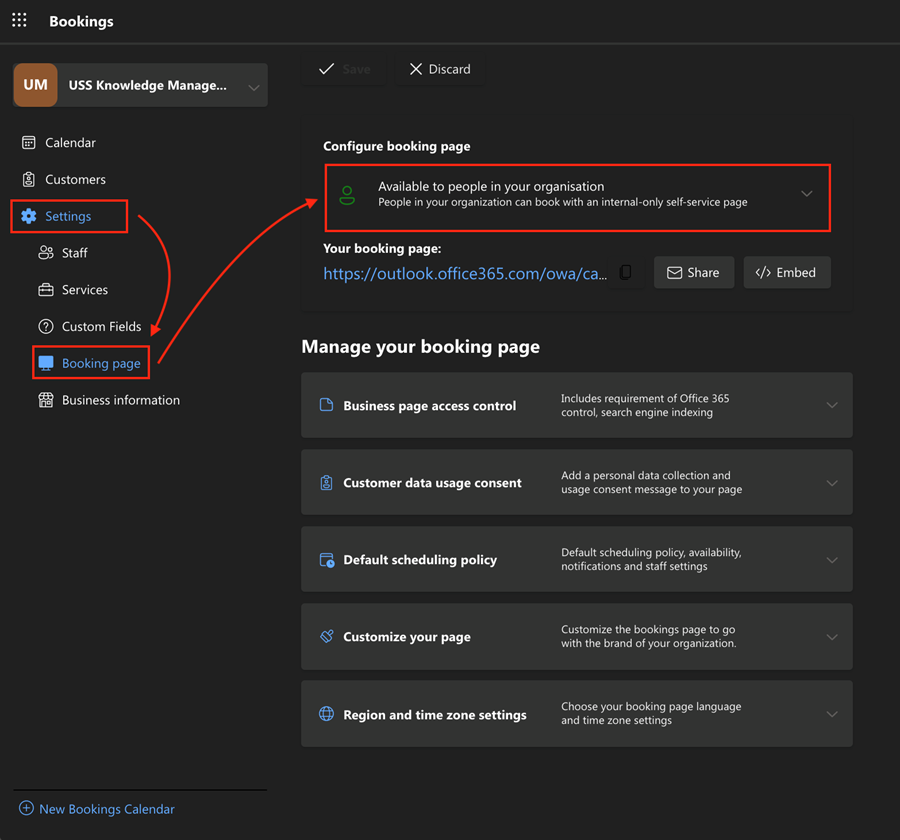900x840 pixels.
Task: Select Booking page in sidebar
Action: tap(101, 363)
